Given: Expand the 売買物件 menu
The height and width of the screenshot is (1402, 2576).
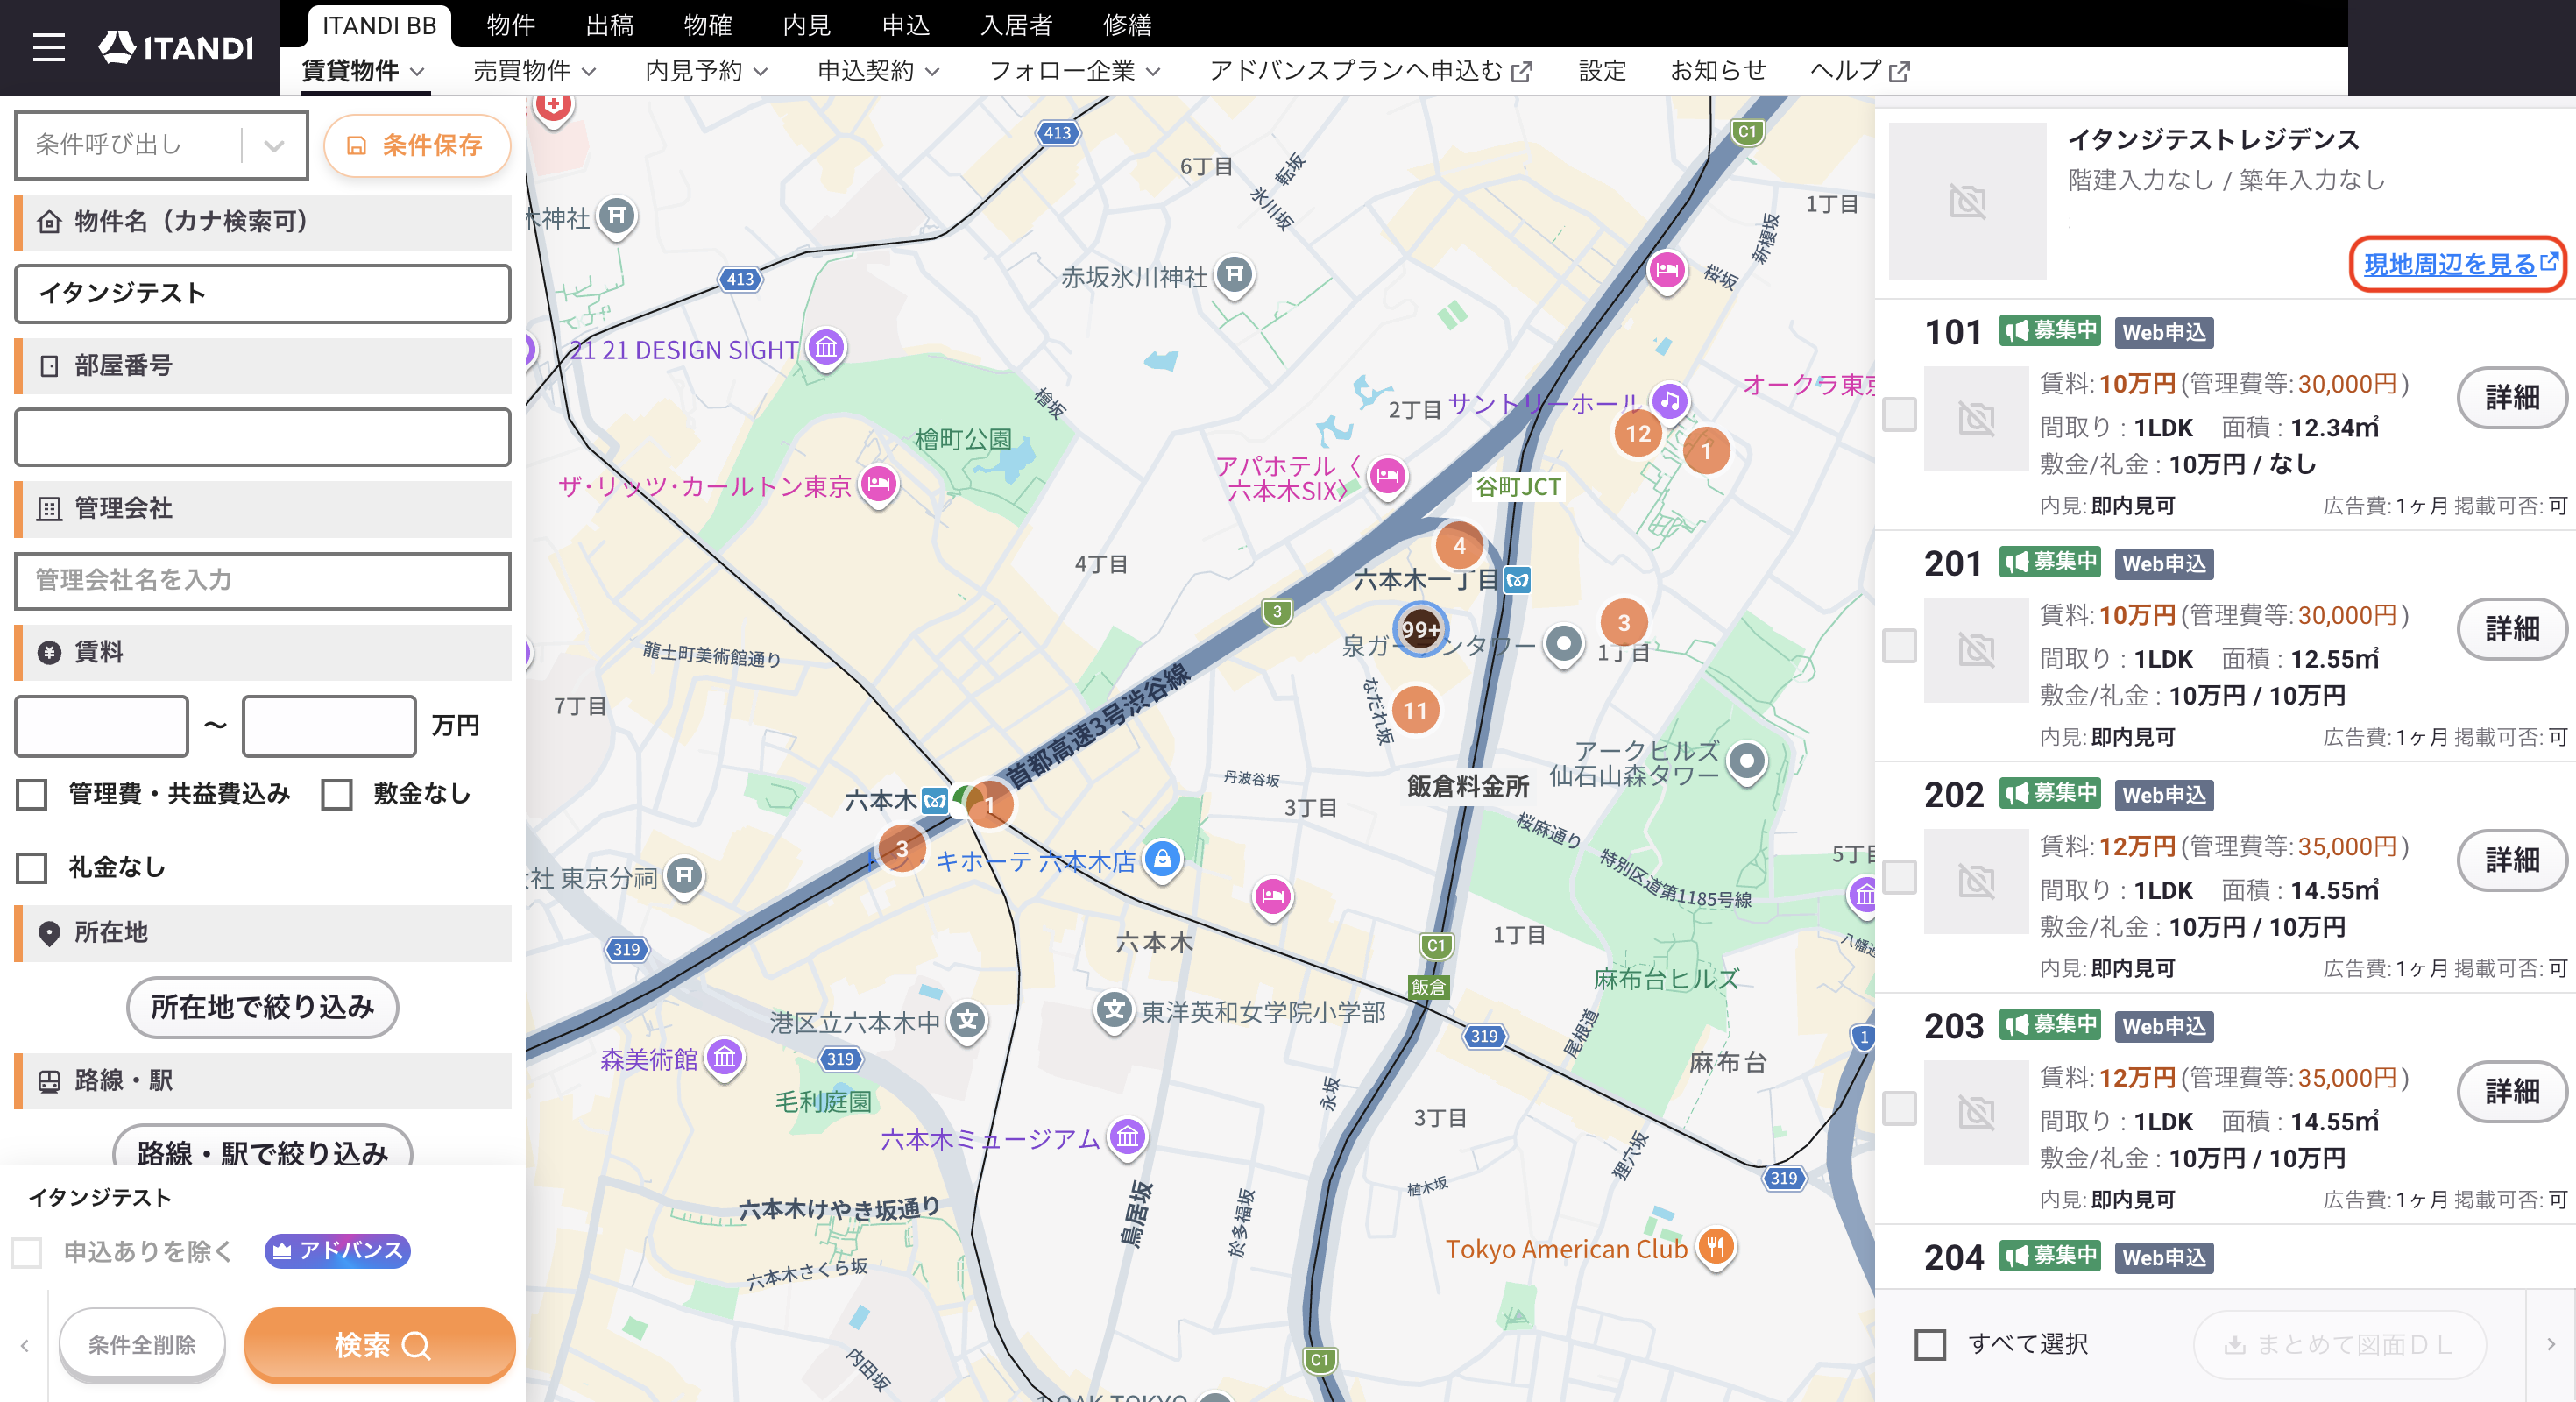Looking at the screenshot, I should [535, 71].
